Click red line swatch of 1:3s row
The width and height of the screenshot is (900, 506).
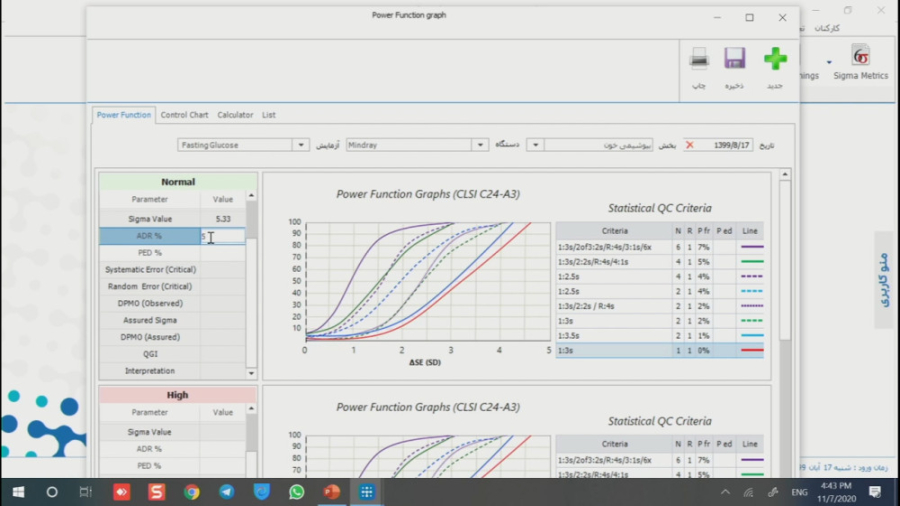pos(752,351)
